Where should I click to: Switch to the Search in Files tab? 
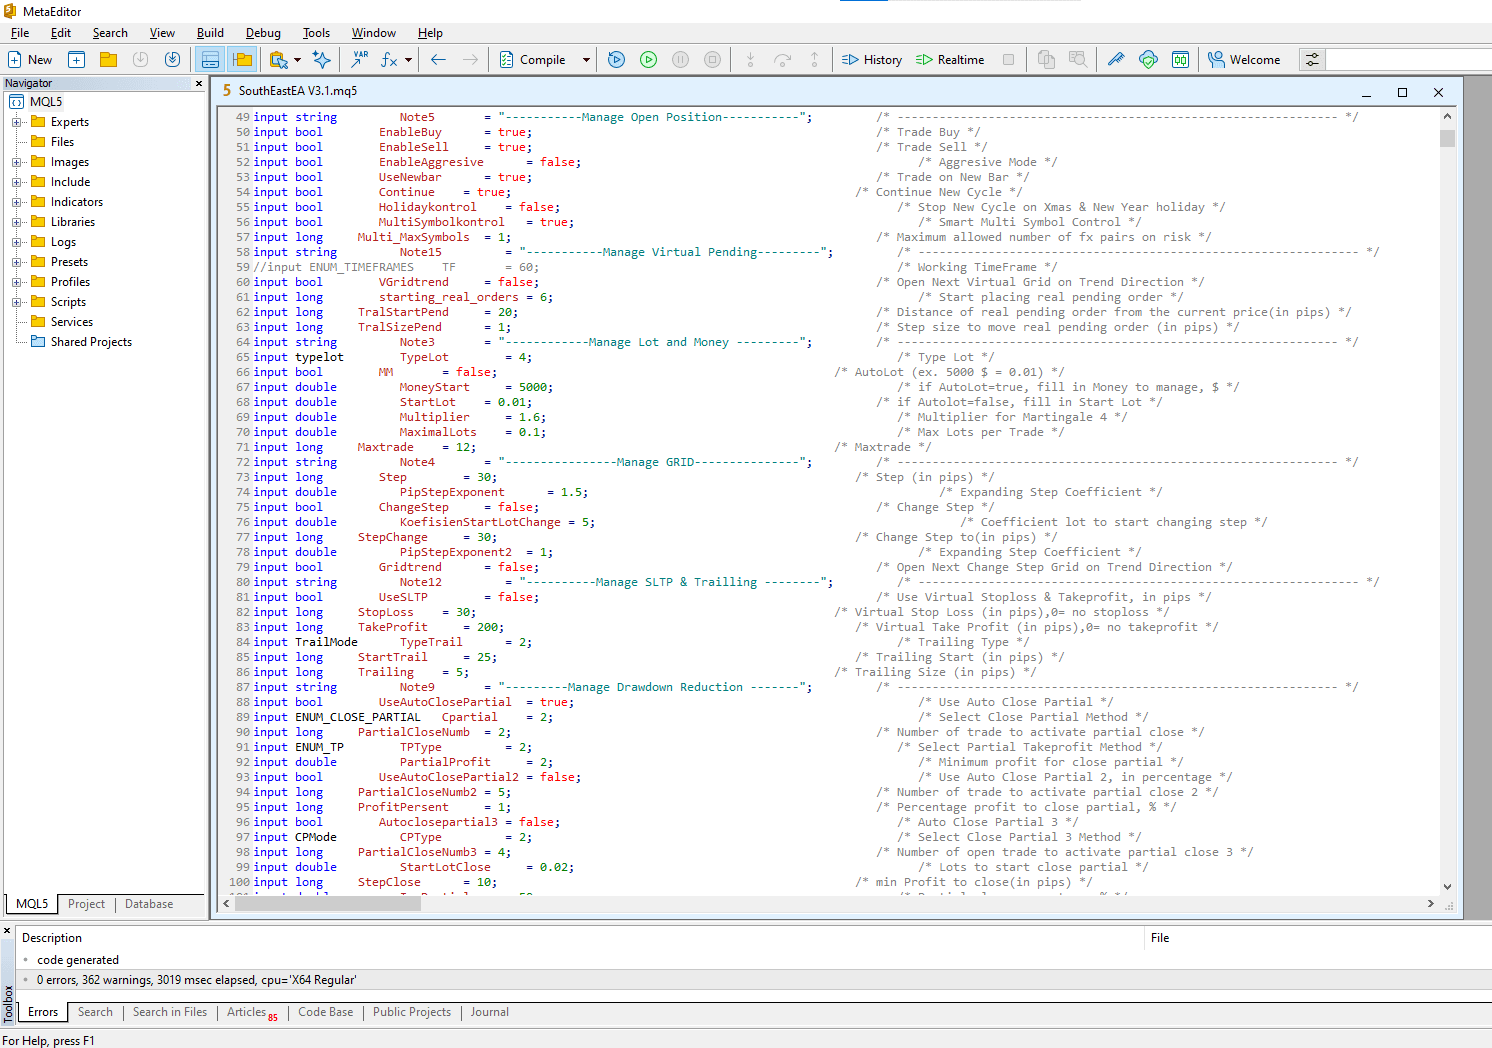[170, 1012]
